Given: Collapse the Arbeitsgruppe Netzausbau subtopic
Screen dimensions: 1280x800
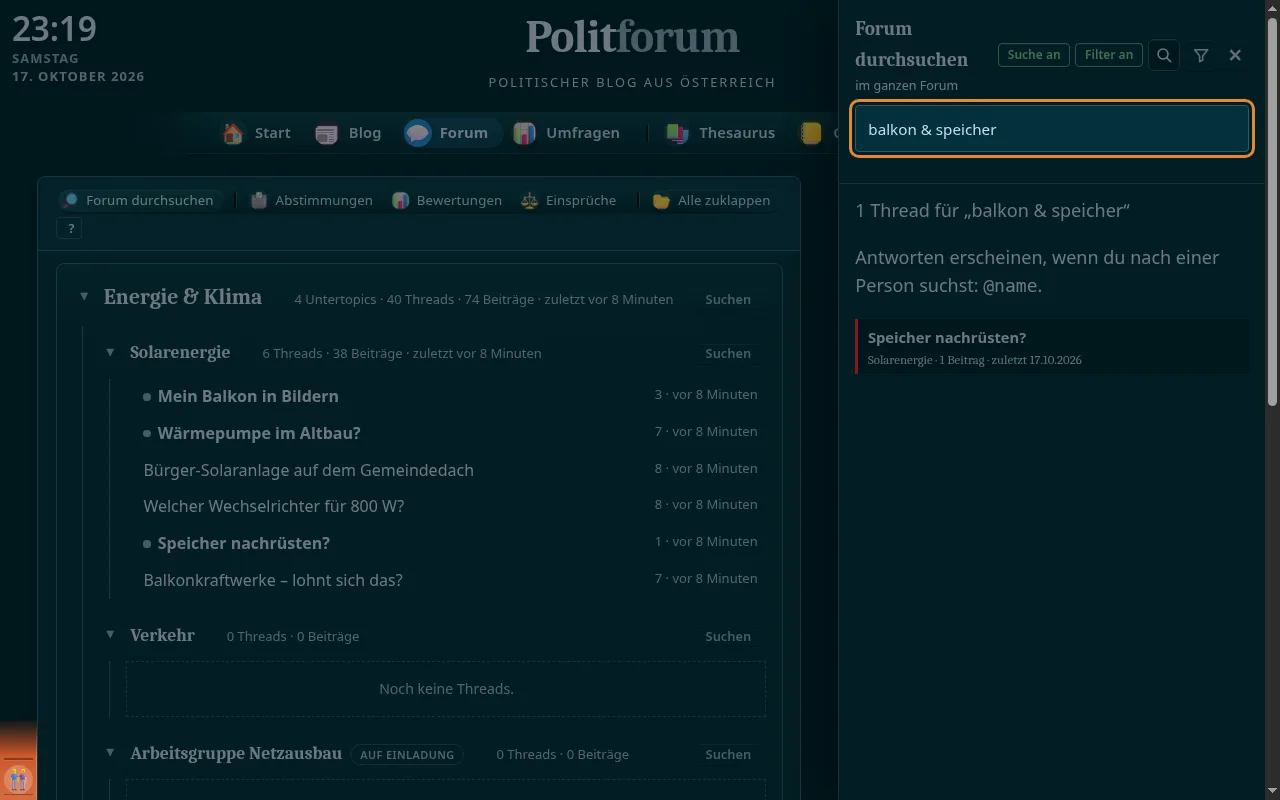Looking at the screenshot, I should [111, 753].
